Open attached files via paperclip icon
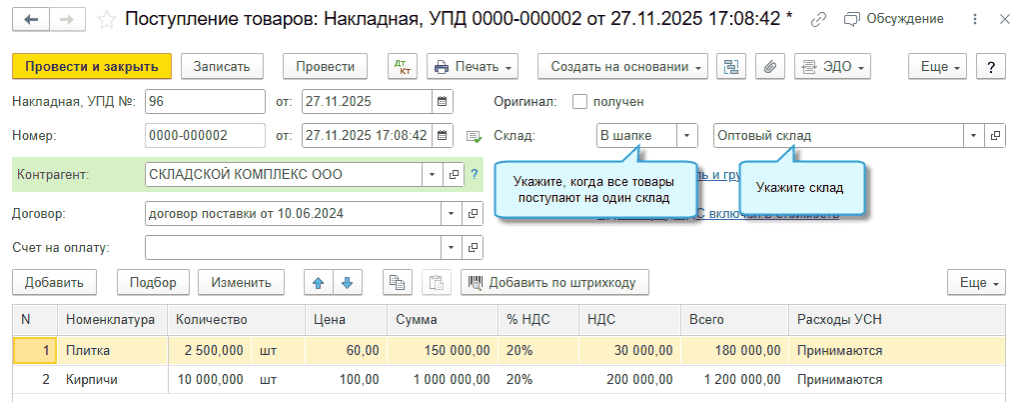 pyautogui.click(x=769, y=67)
